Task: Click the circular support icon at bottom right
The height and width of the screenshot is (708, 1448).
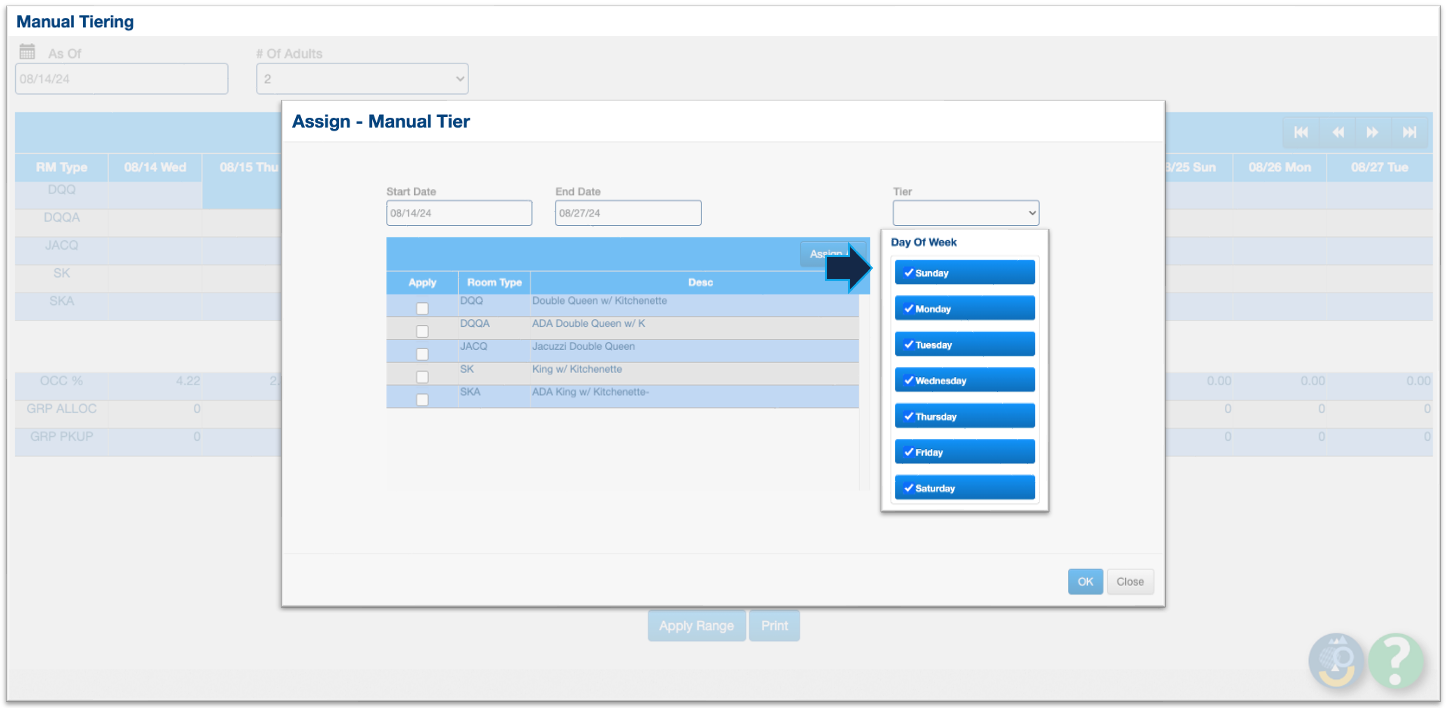Action: pos(1337,661)
